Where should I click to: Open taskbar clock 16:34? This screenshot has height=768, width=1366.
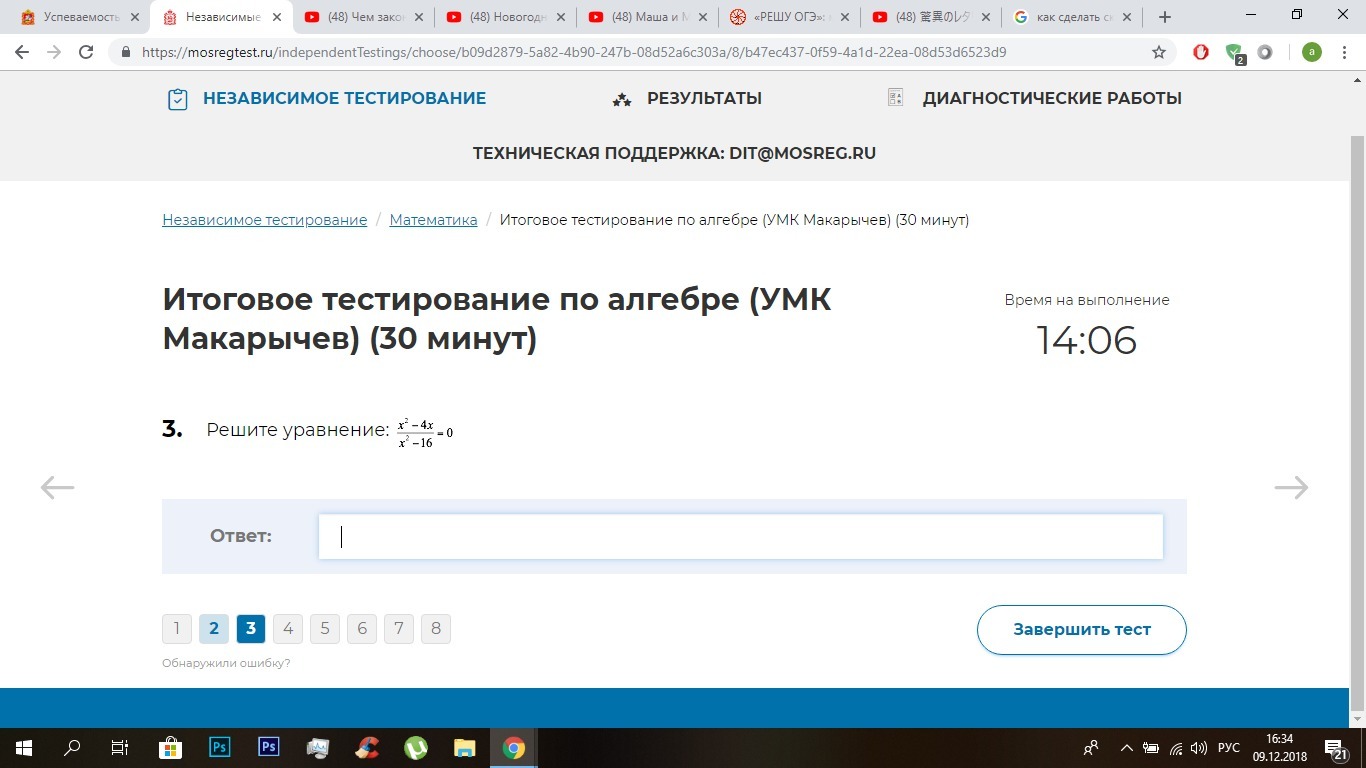click(x=1279, y=748)
